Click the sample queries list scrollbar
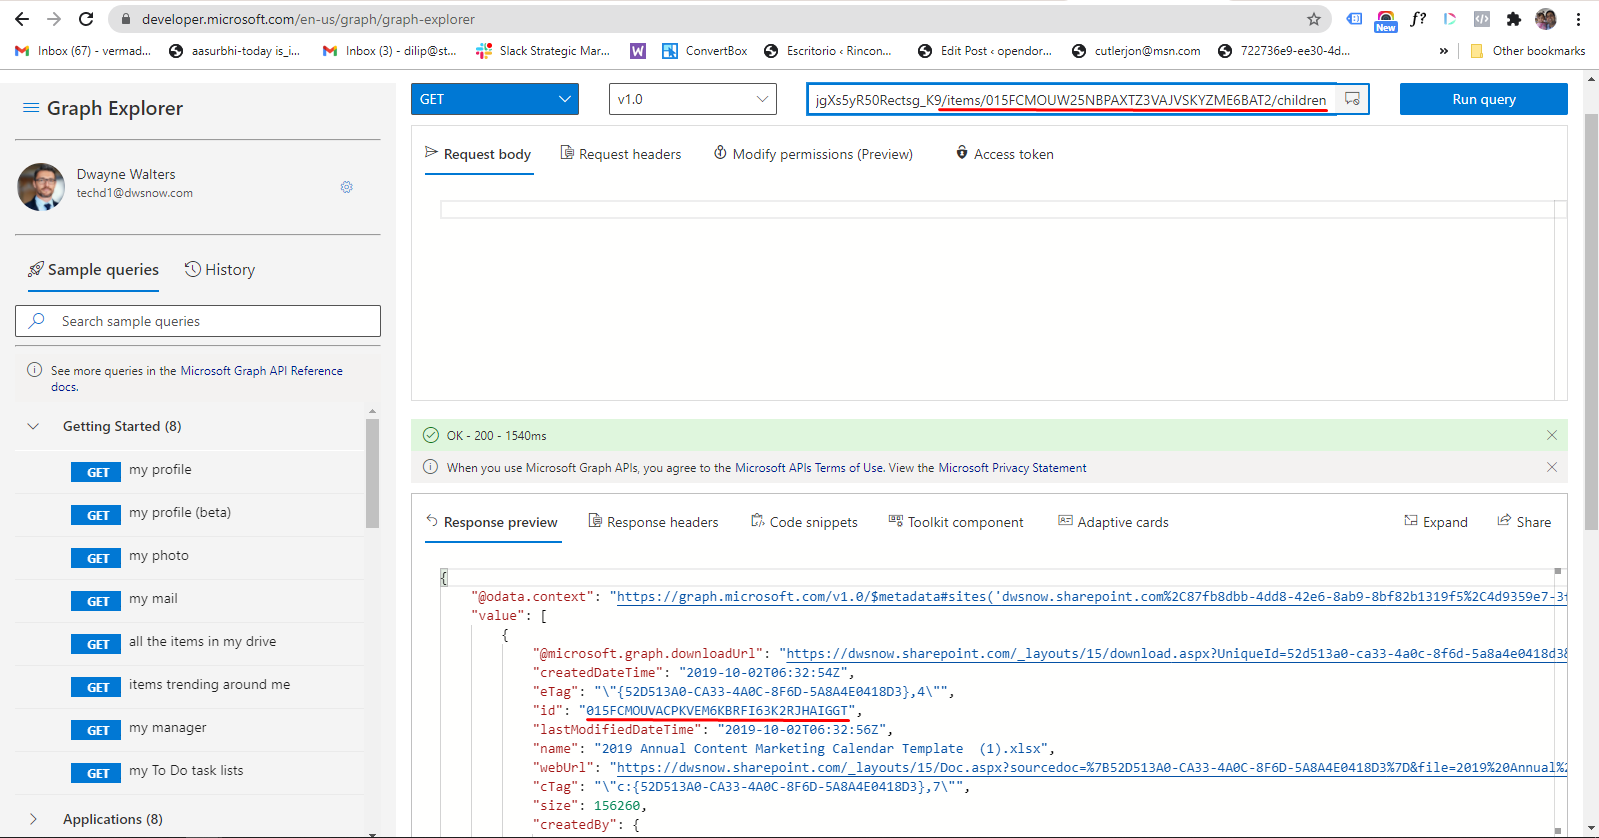 [x=372, y=473]
